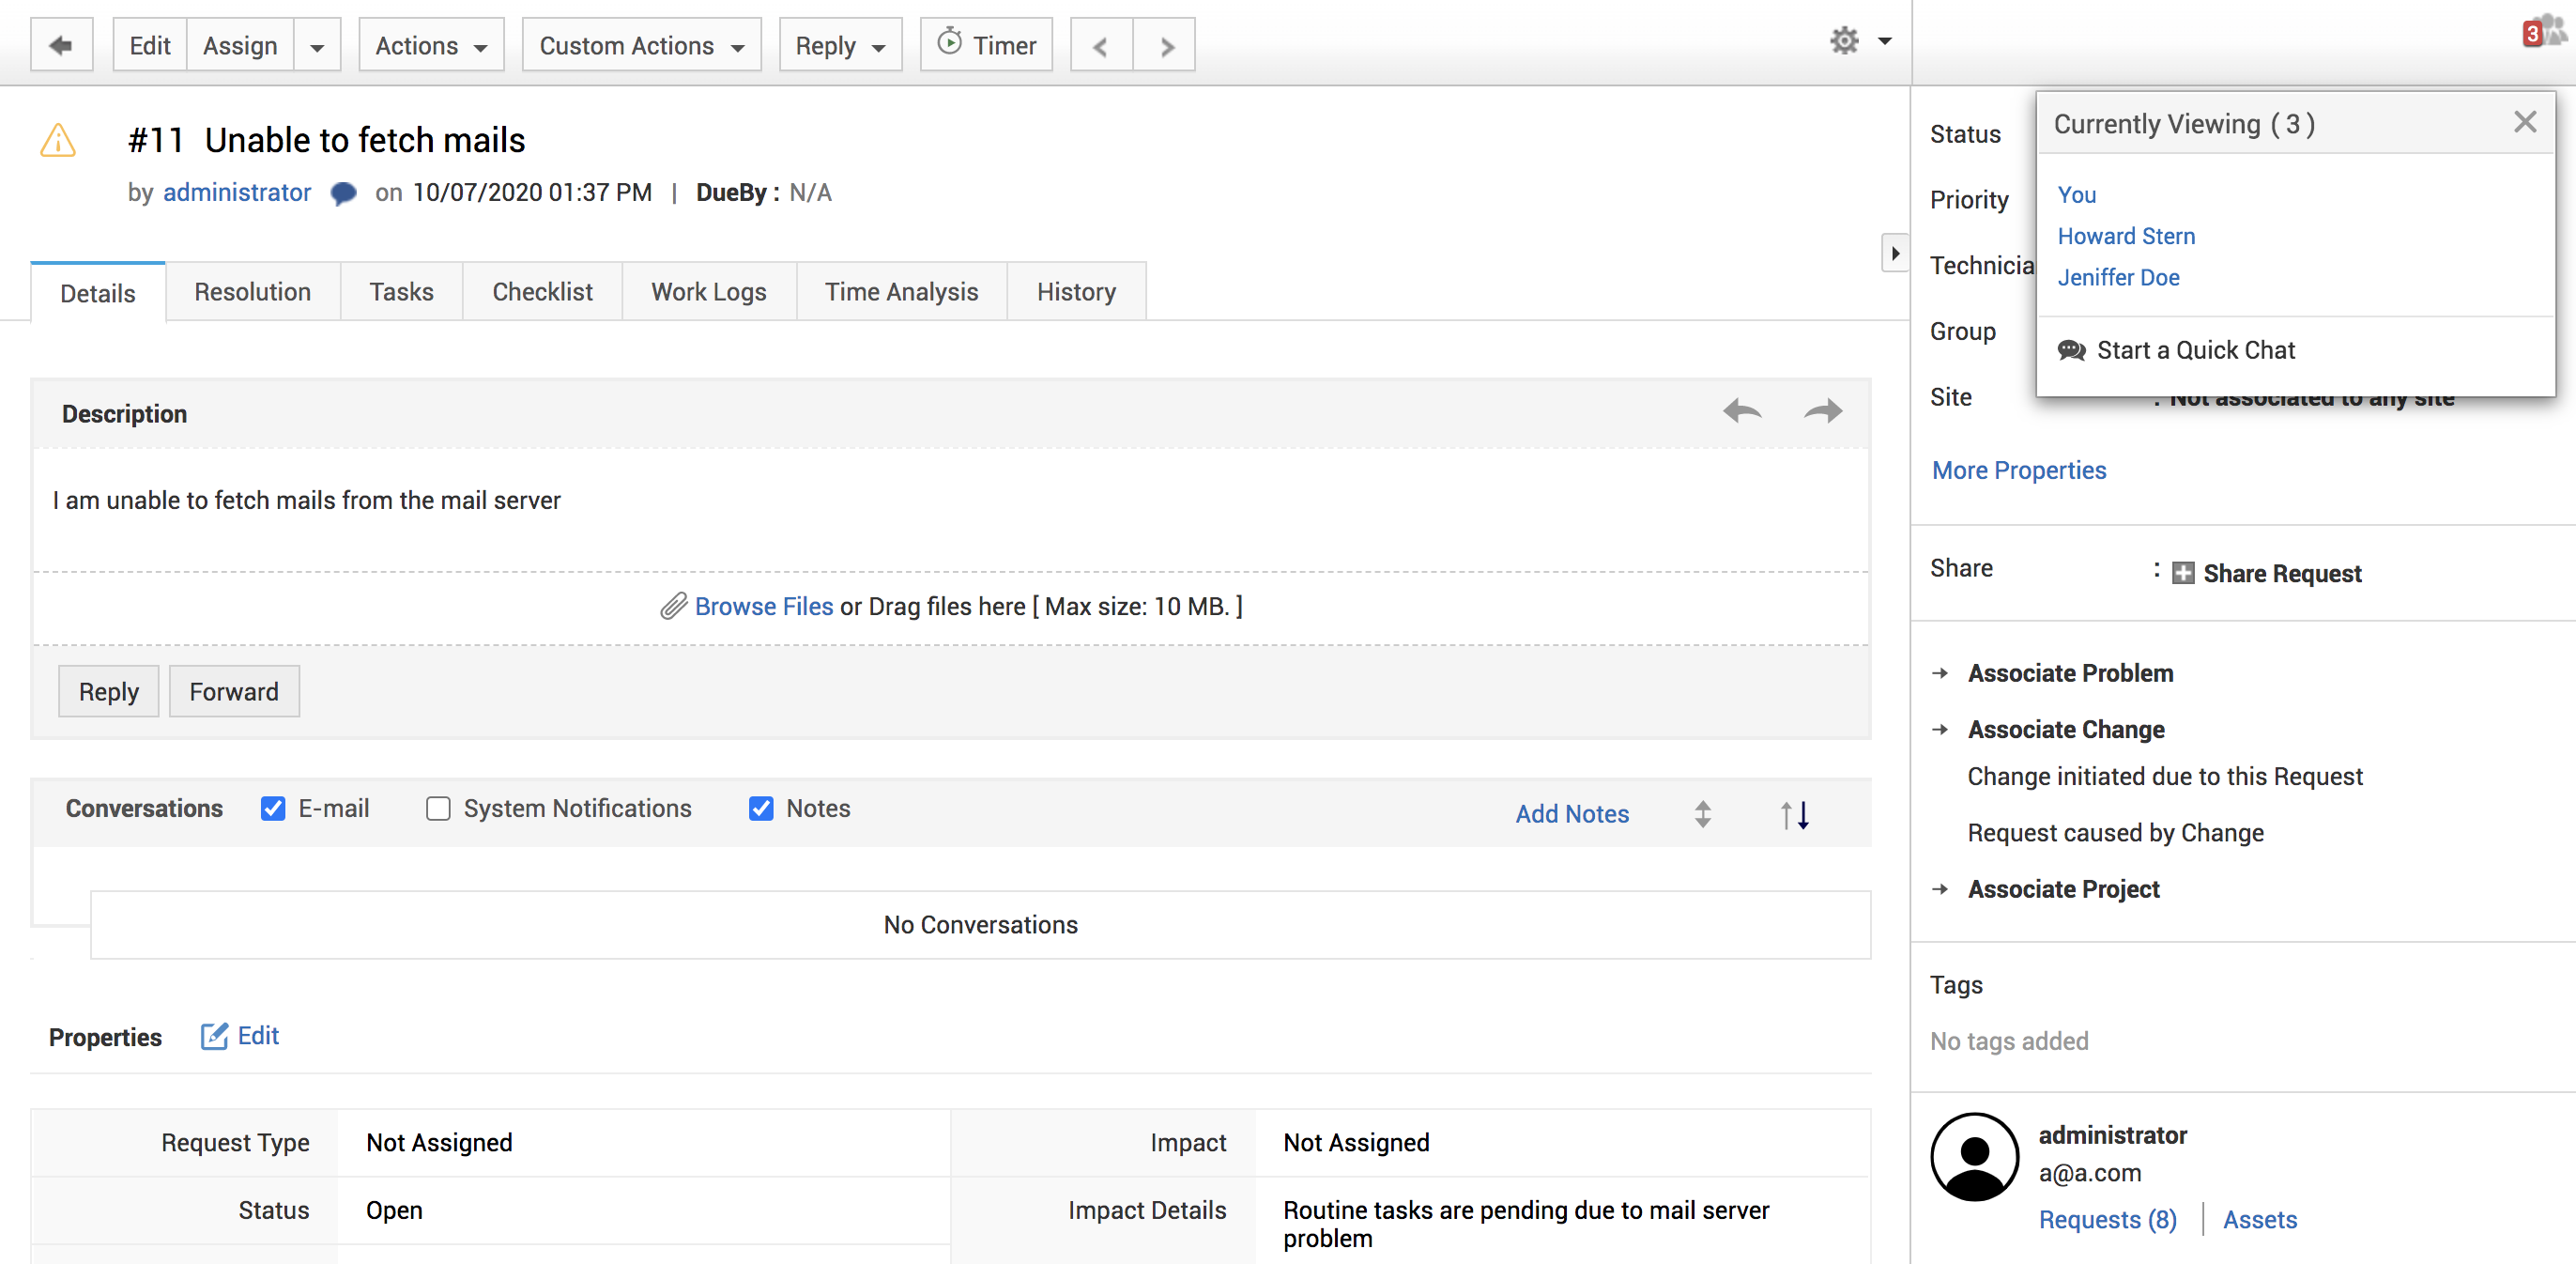
Task: Uncheck the E-mail conversations checkbox
Action: pyautogui.click(x=273, y=808)
